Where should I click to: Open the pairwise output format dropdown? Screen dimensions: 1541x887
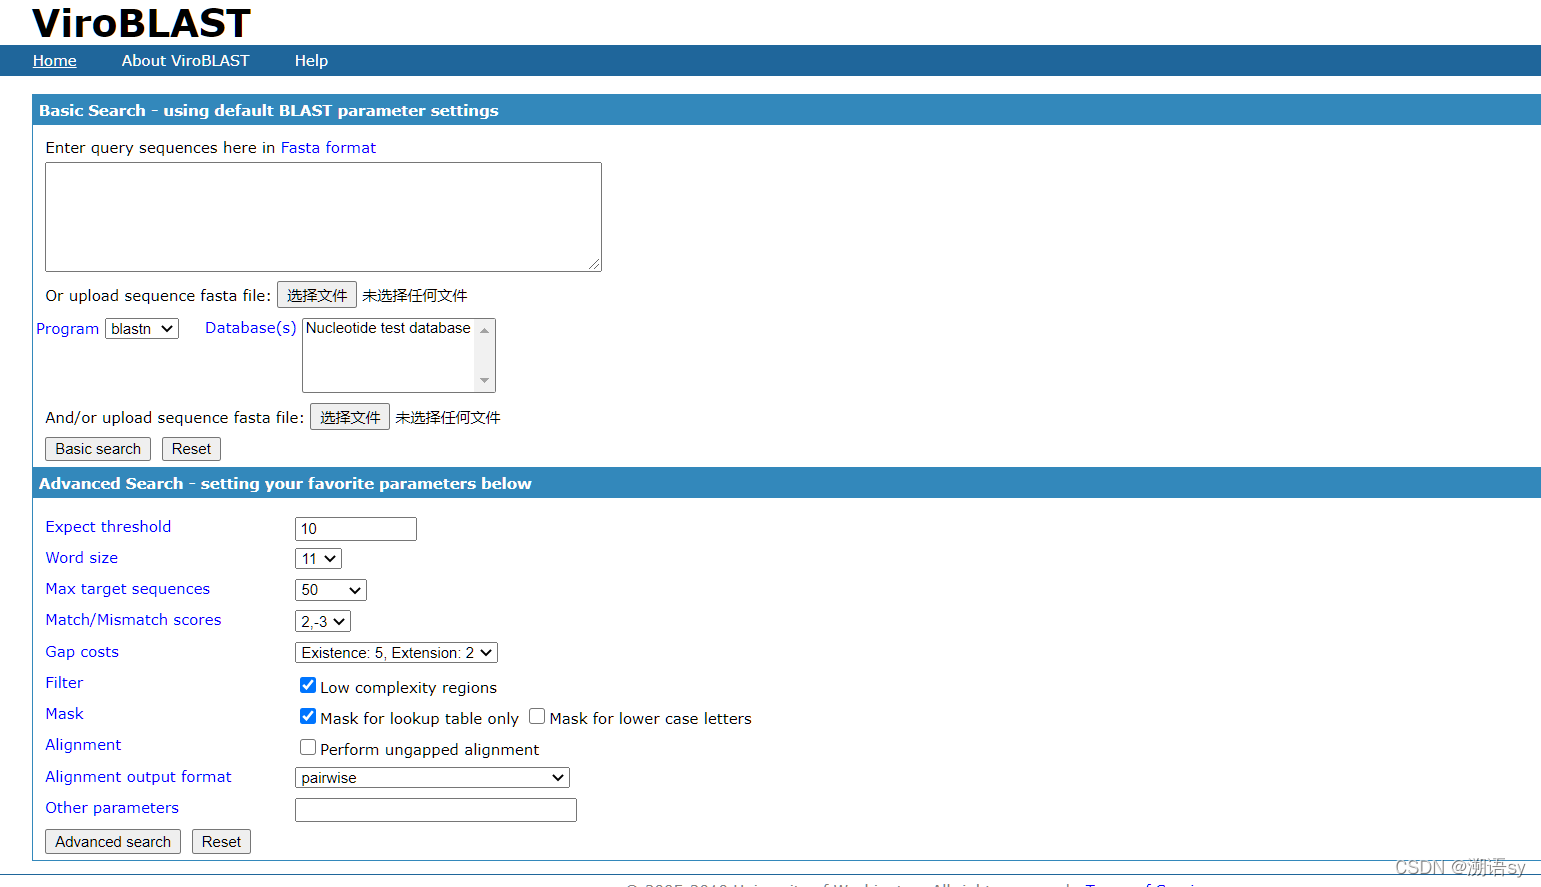point(432,778)
